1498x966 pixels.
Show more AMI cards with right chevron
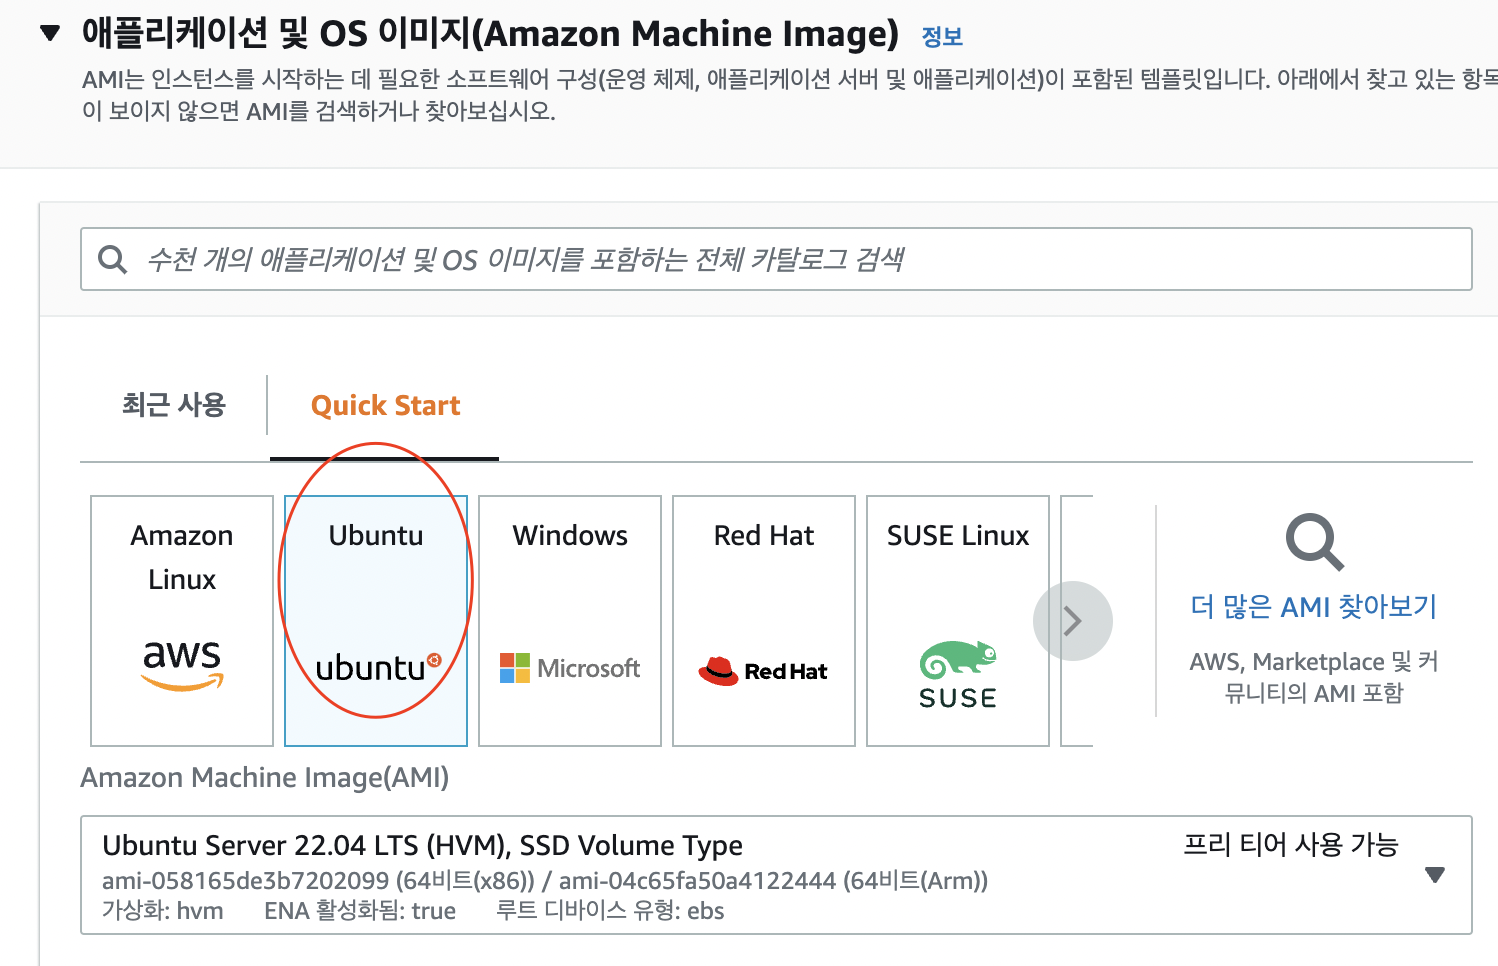(1073, 621)
